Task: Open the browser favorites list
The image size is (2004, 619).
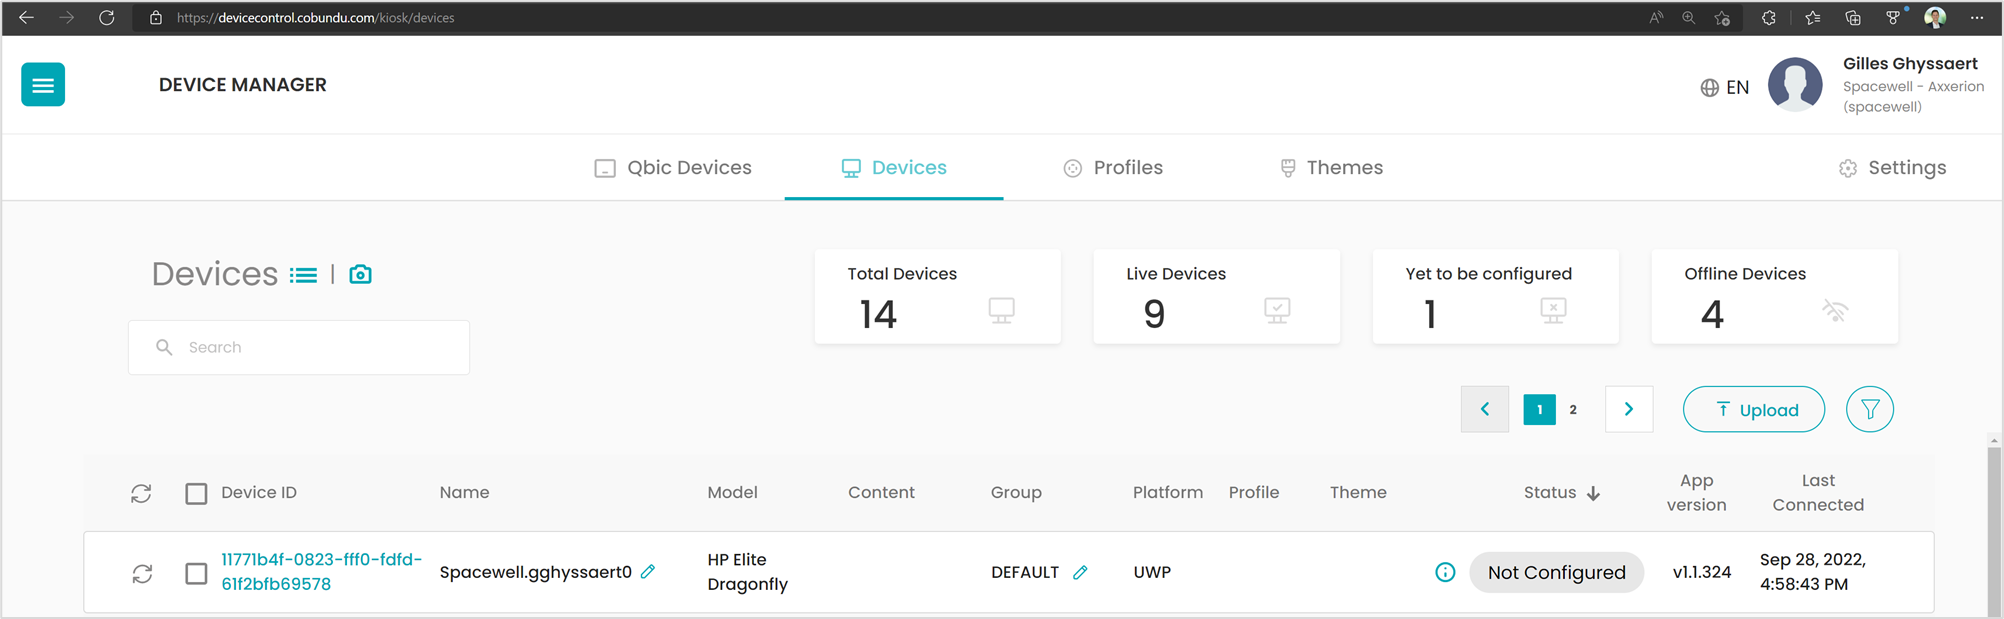Action: click(1812, 18)
